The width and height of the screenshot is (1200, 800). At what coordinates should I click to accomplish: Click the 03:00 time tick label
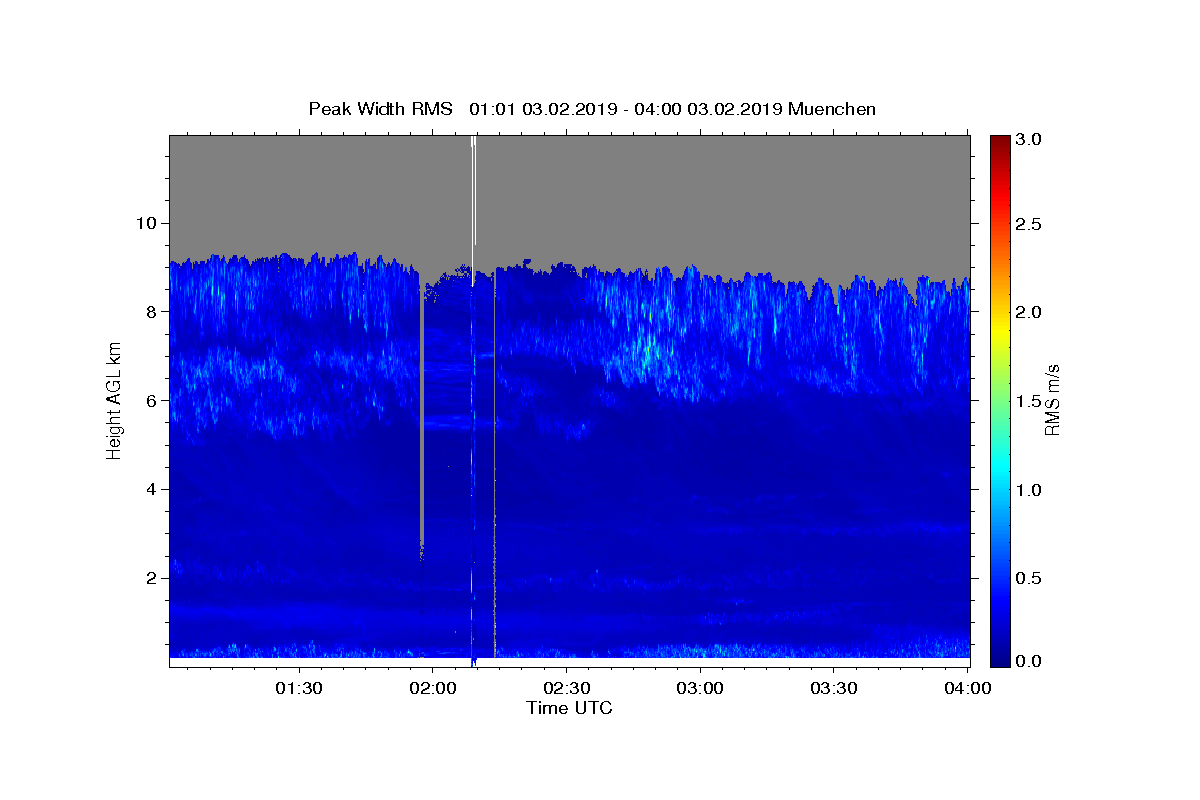click(x=700, y=688)
